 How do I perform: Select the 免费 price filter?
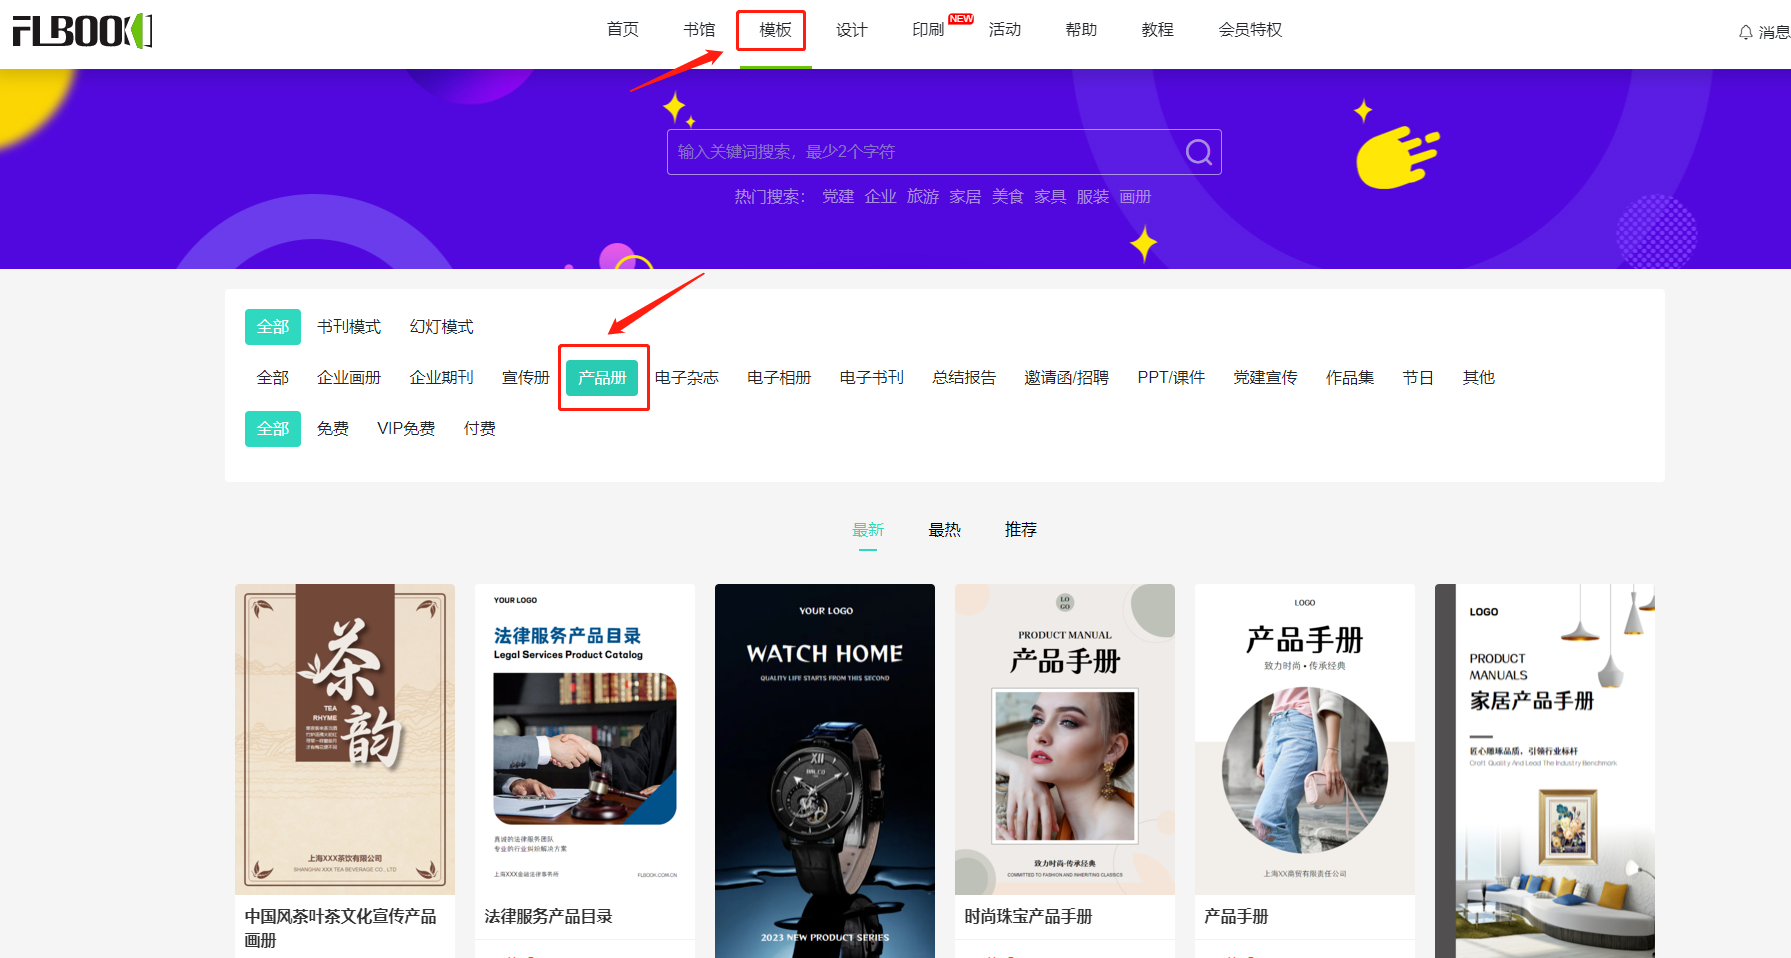click(333, 429)
